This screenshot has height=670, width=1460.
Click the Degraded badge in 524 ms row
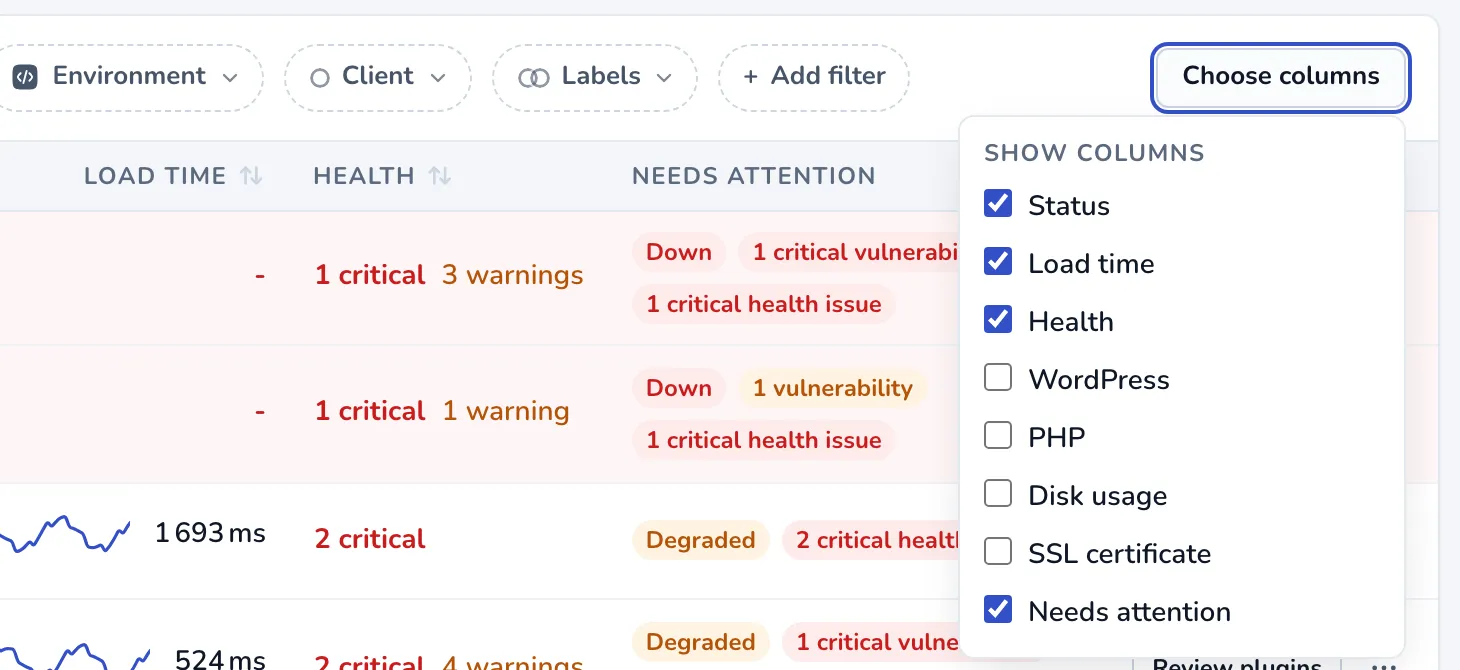[701, 642]
